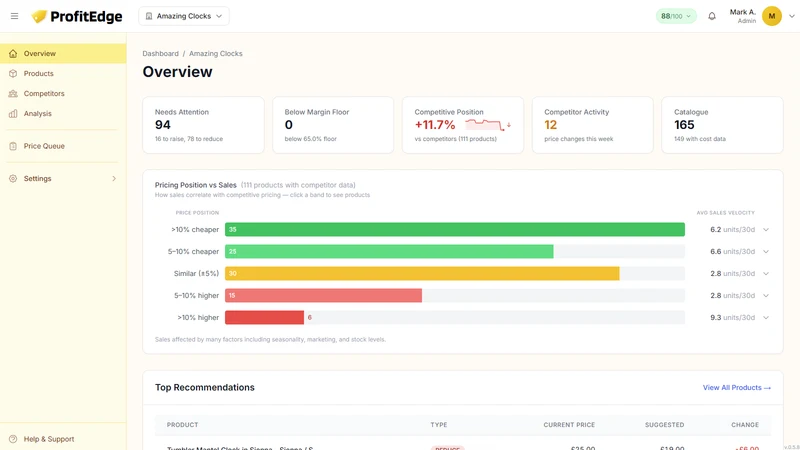Viewport: 800px width, 450px height.
Task: Click the 6.6 units/30d velocity value
Action: [x=732, y=252]
